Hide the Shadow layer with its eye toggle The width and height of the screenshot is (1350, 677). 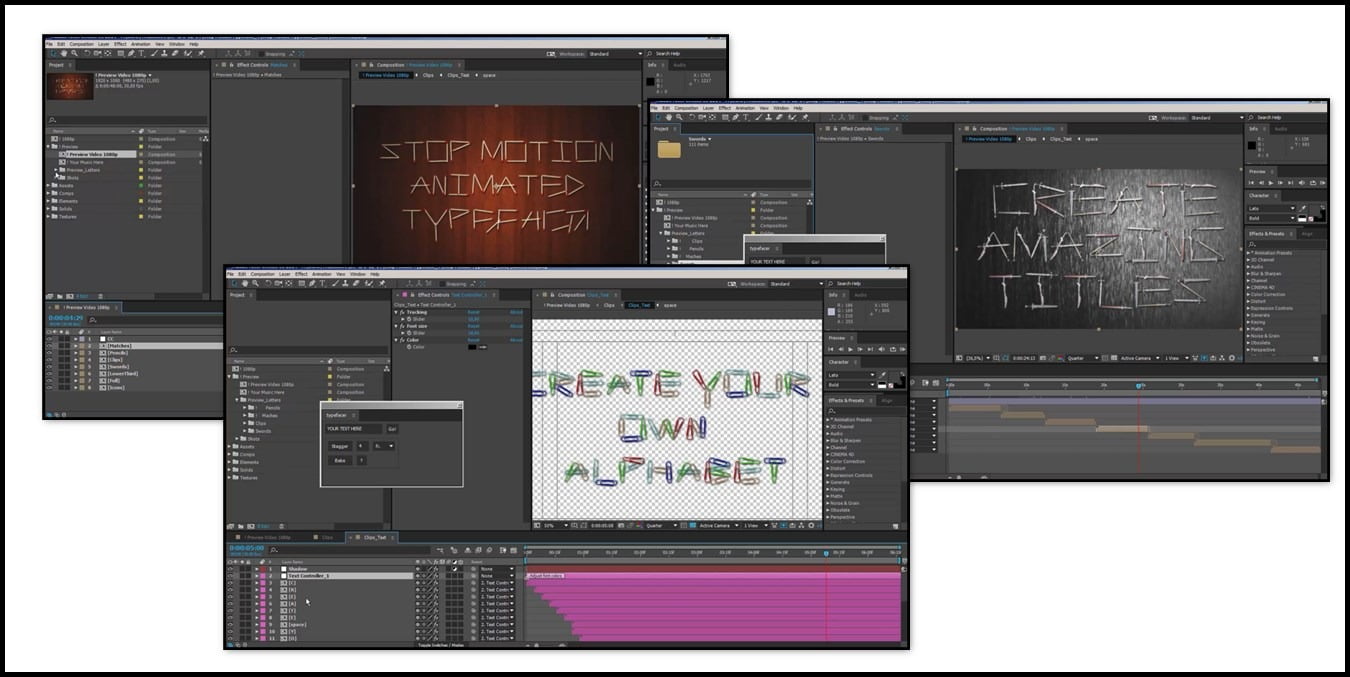click(229, 569)
